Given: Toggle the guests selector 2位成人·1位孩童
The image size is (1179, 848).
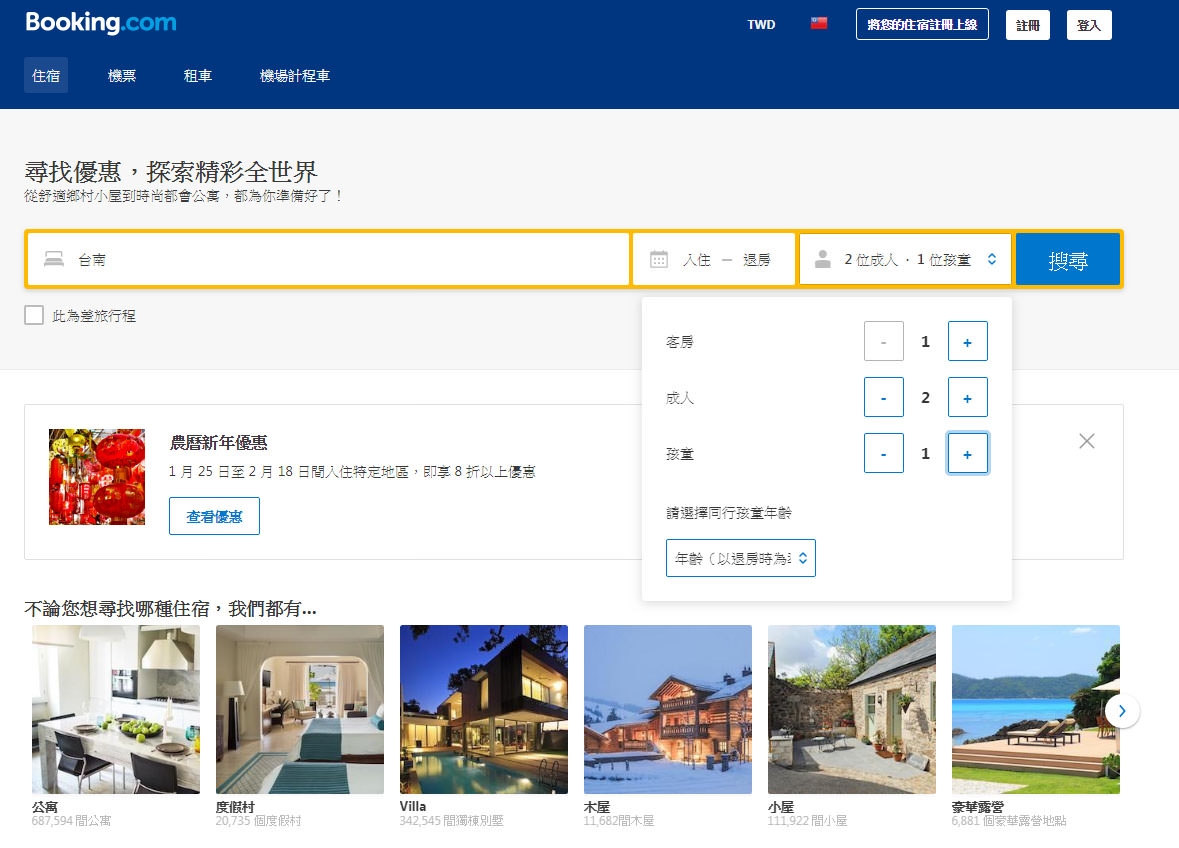Looking at the screenshot, I should point(905,259).
